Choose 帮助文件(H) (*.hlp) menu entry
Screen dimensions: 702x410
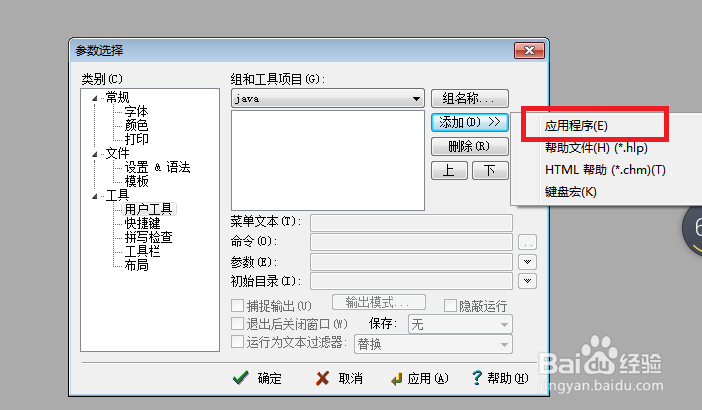596,148
